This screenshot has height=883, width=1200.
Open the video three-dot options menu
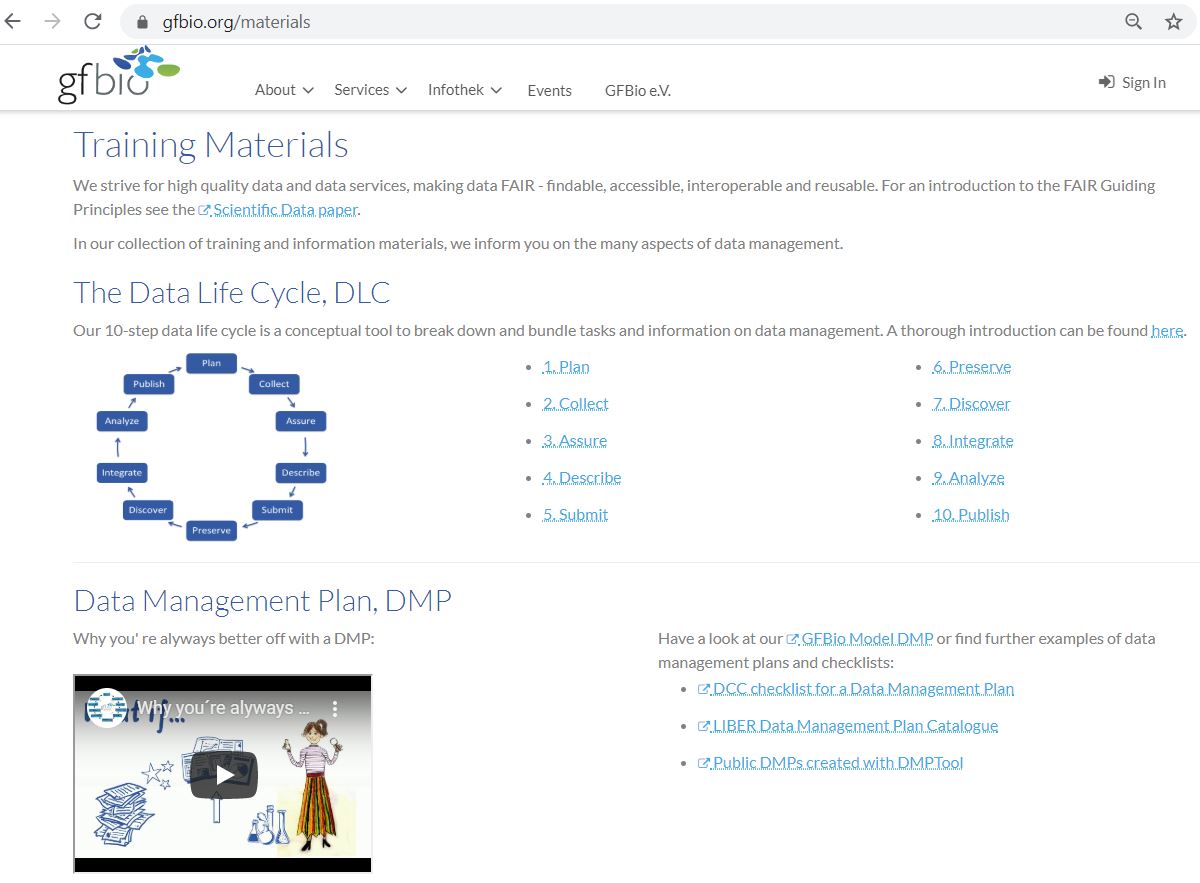[x=335, y=708]
